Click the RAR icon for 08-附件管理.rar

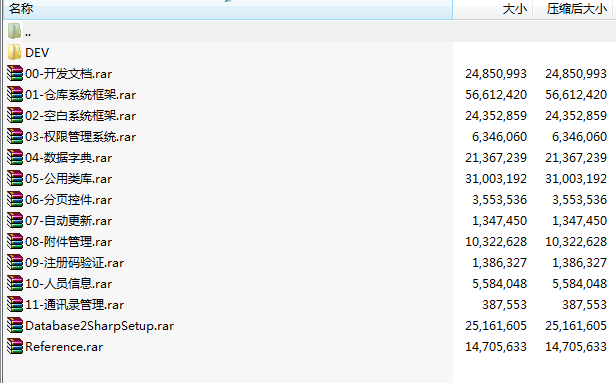(15, 242)
